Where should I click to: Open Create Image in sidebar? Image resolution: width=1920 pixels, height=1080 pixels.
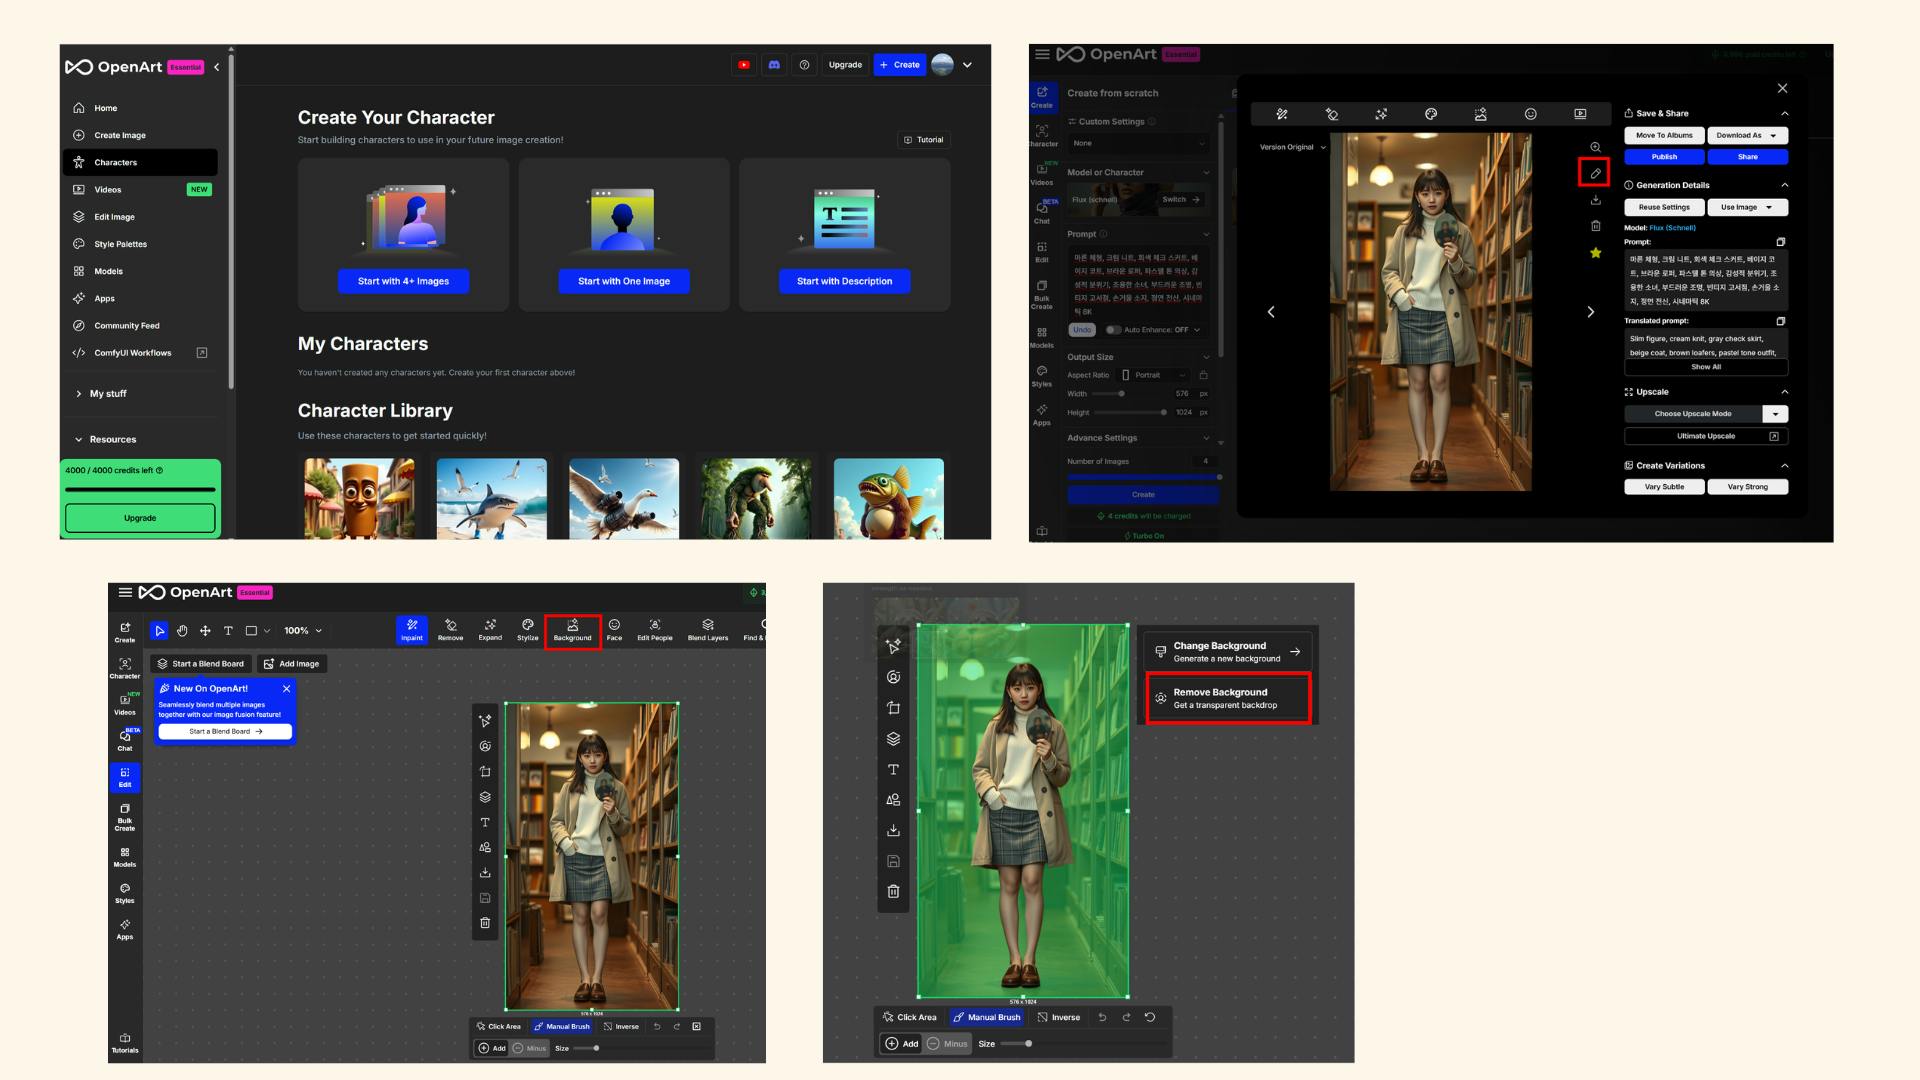pyautogui.click(x=140, y=135)
